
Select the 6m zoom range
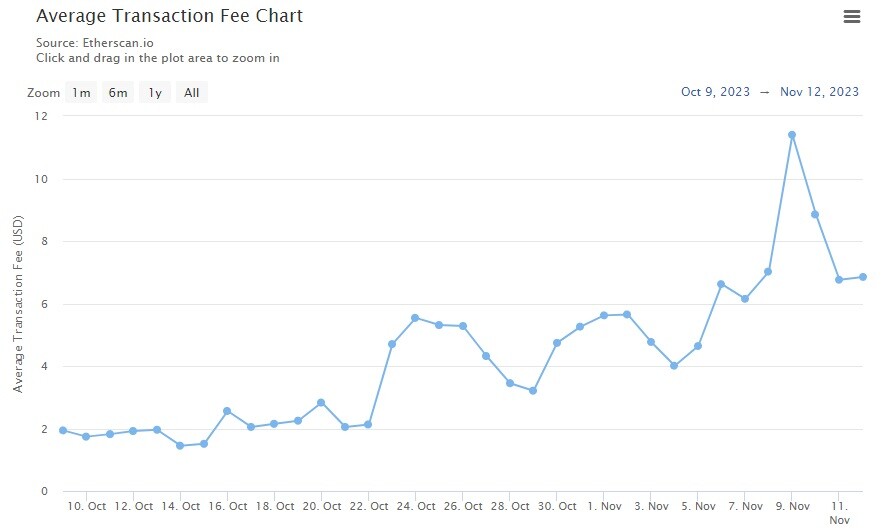[118, 93]
